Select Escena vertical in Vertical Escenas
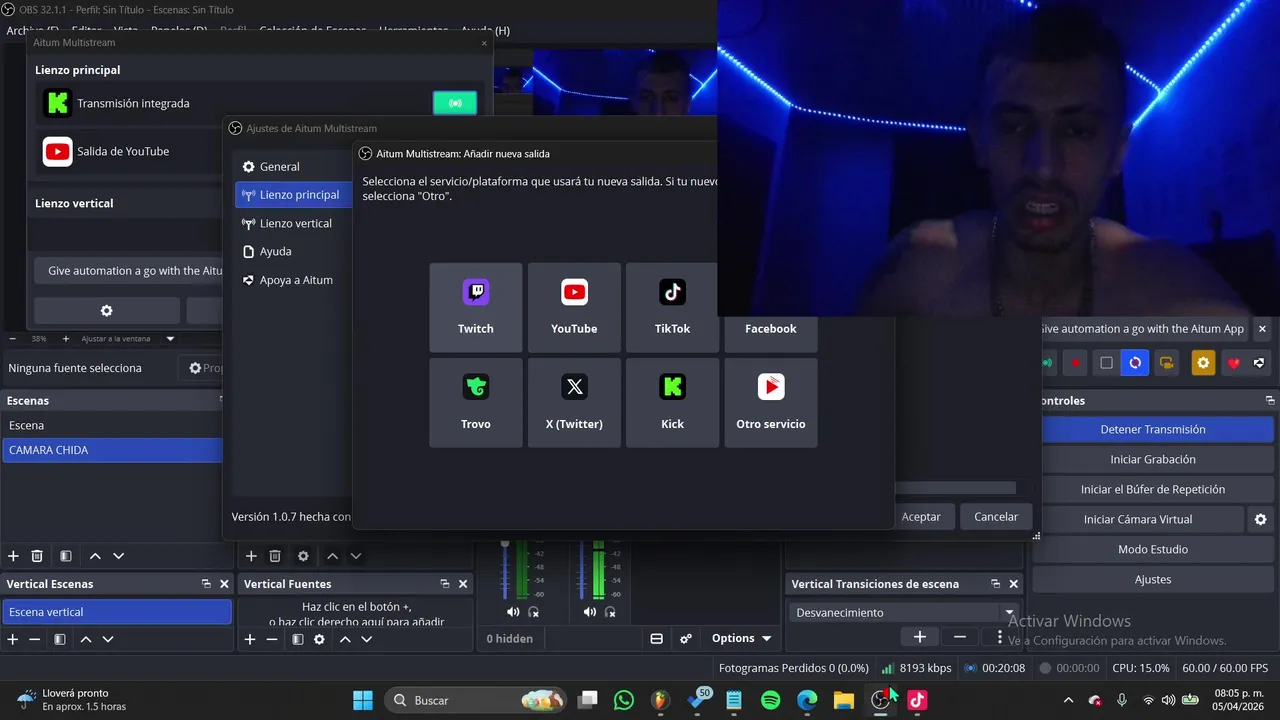The height and width of the screenshot is (720, 1280). pyautogui.click(x=117, y=612)
